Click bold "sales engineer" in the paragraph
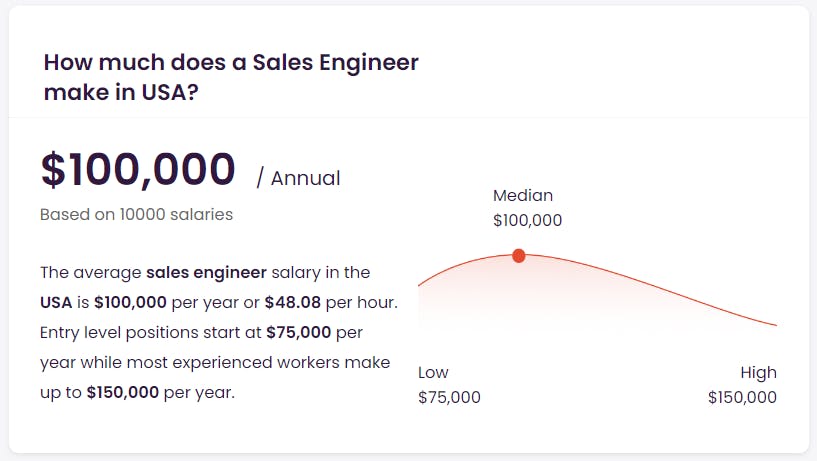The width and height of the screenshot is (817, 461). tap(206, 272)
